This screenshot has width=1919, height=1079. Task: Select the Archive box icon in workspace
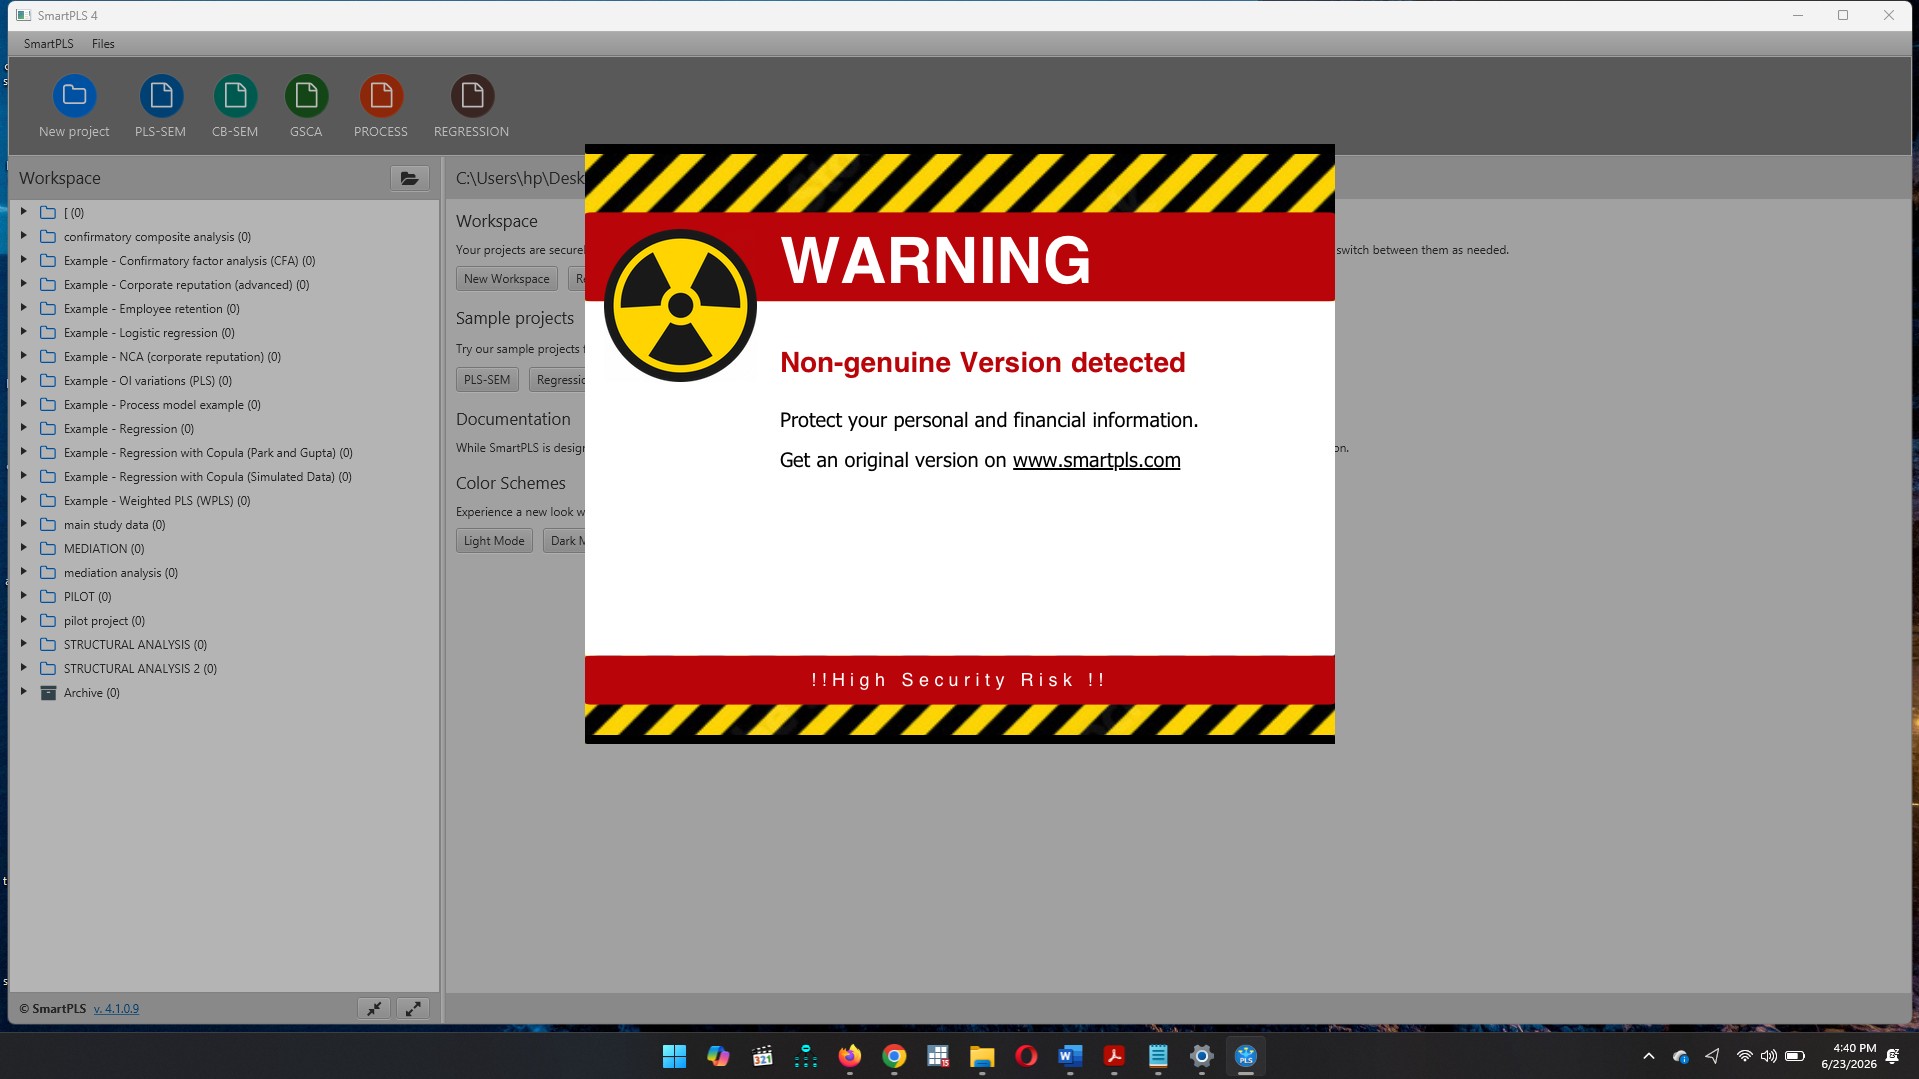[x=48, y=692]
